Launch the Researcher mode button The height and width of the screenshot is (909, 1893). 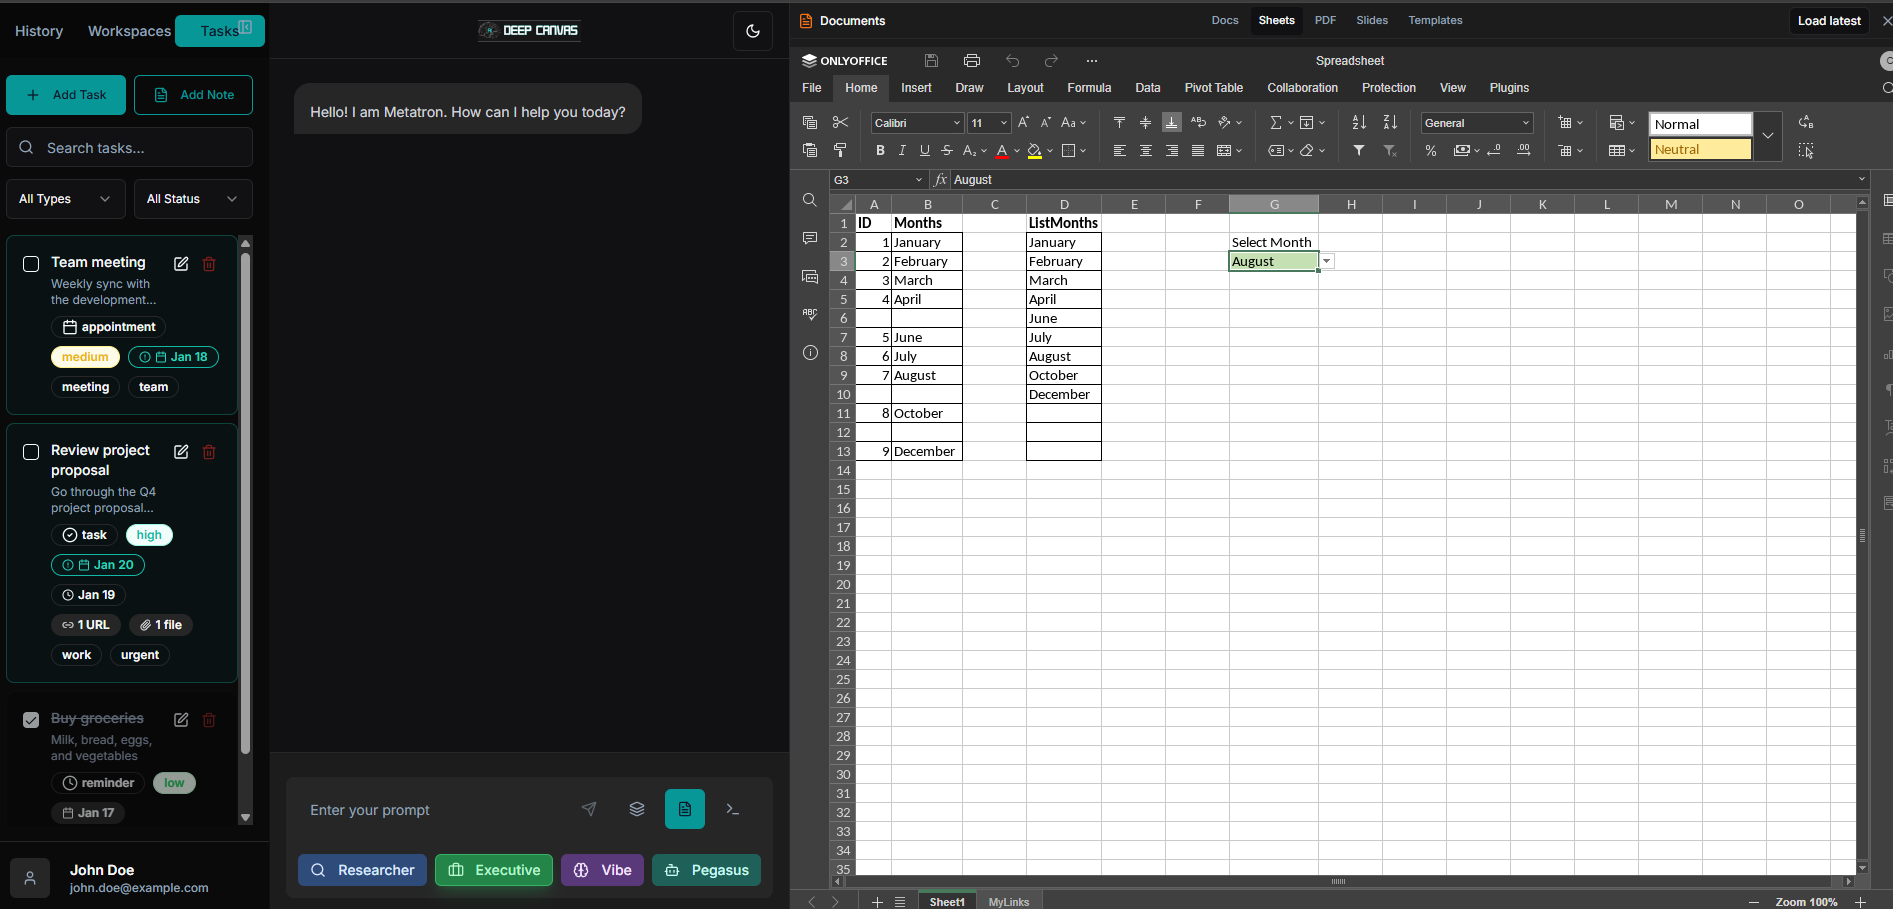[362, 870]
